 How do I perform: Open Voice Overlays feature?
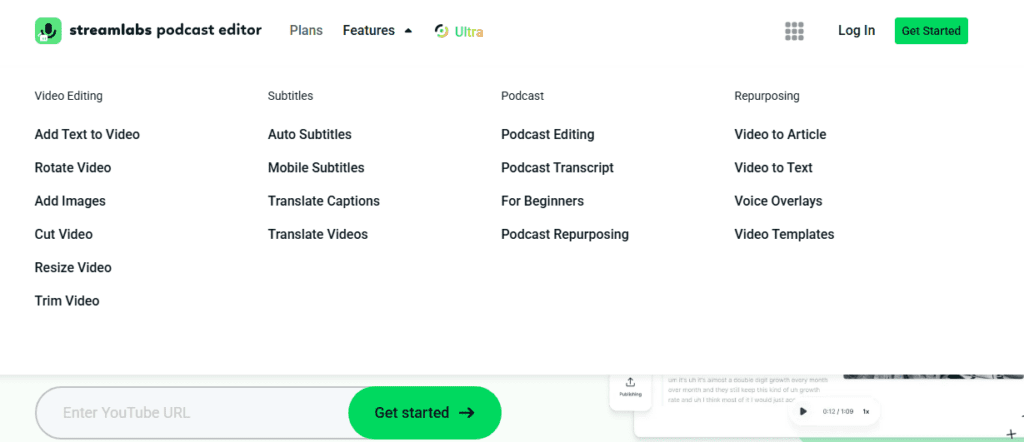(778, 201)
